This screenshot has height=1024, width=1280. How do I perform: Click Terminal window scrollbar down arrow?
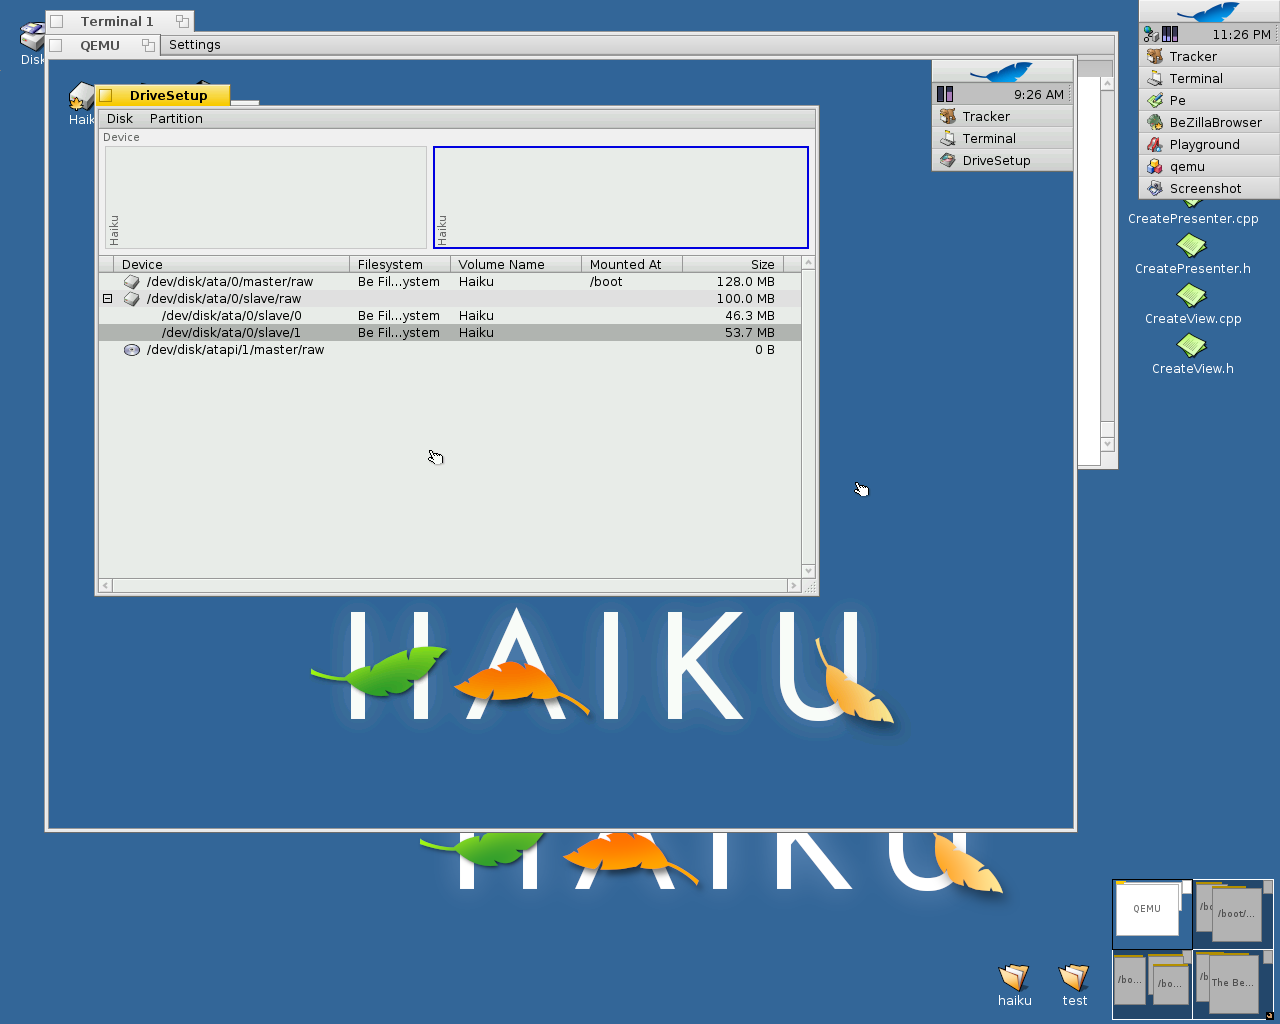click(1107, 444)
